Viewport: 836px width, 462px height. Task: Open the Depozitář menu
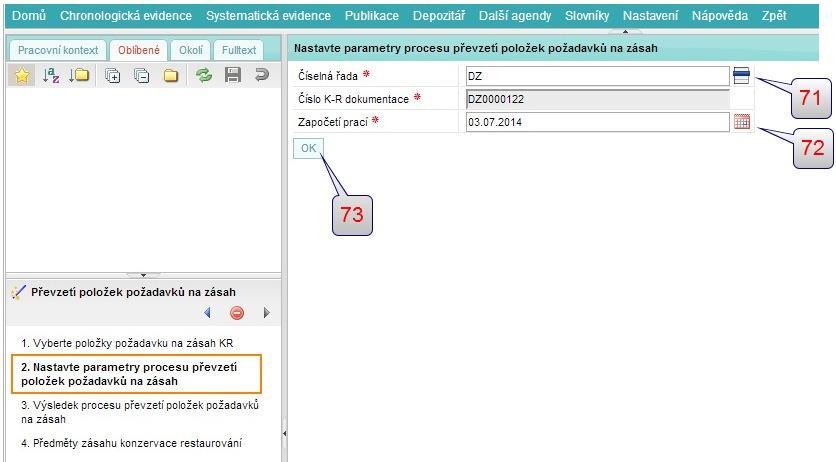439,15
